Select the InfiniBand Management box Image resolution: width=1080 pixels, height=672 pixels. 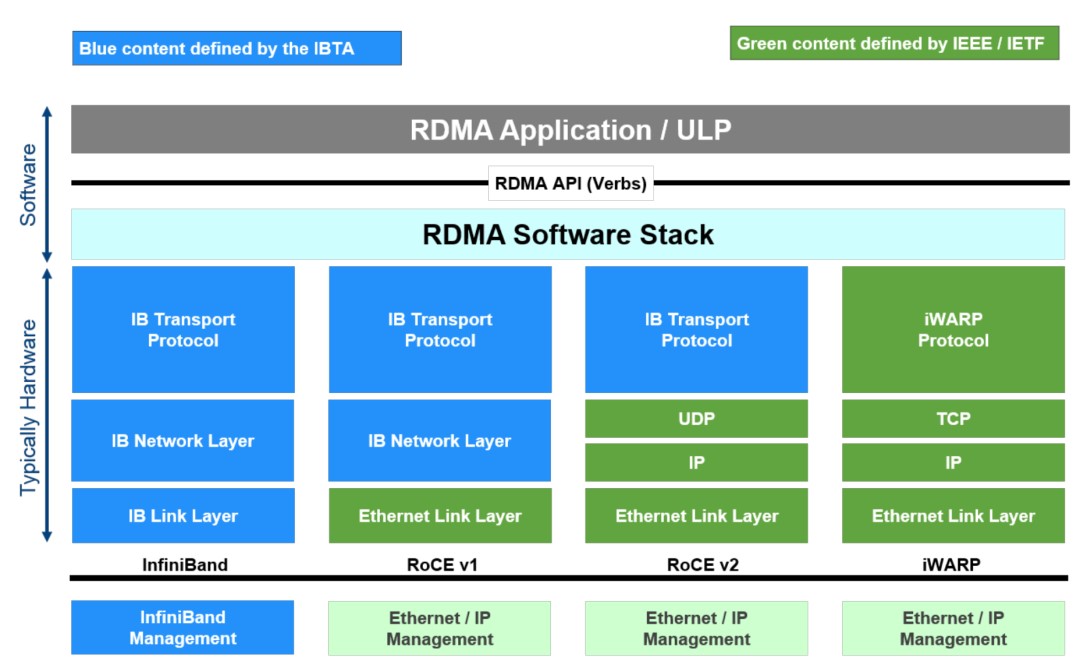(183, 627)
